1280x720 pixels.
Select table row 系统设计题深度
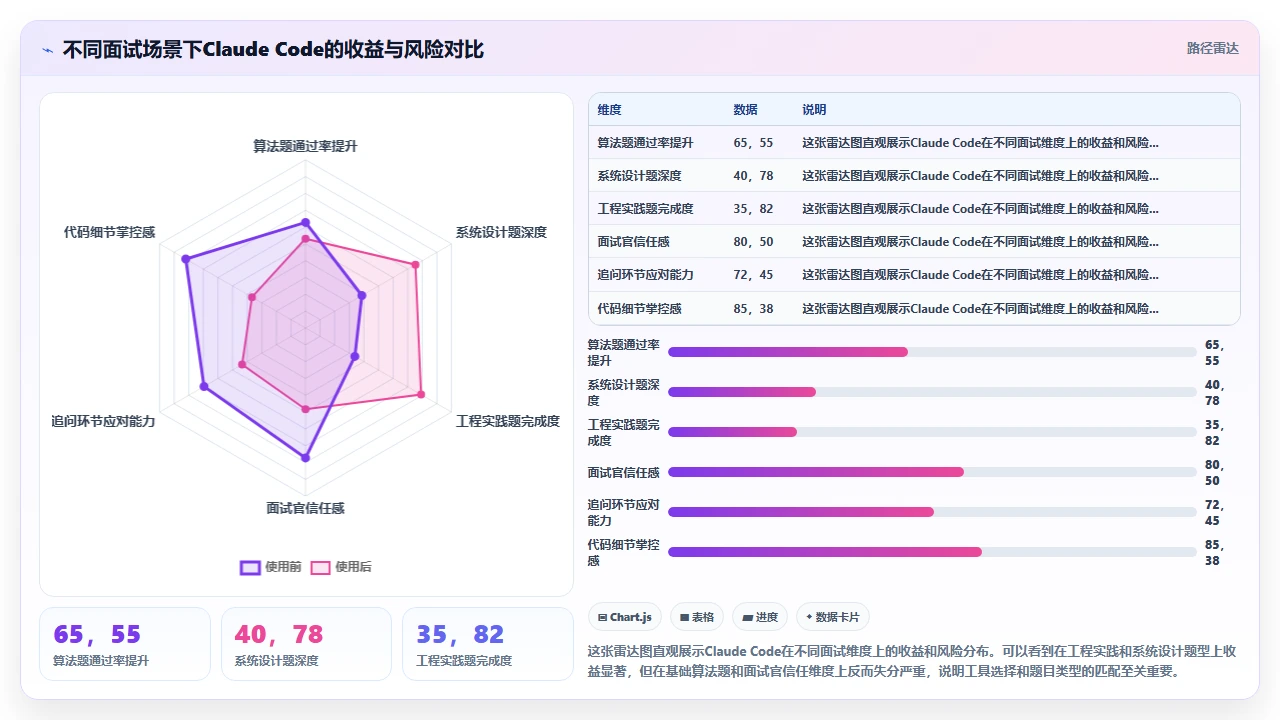[914, 175]
